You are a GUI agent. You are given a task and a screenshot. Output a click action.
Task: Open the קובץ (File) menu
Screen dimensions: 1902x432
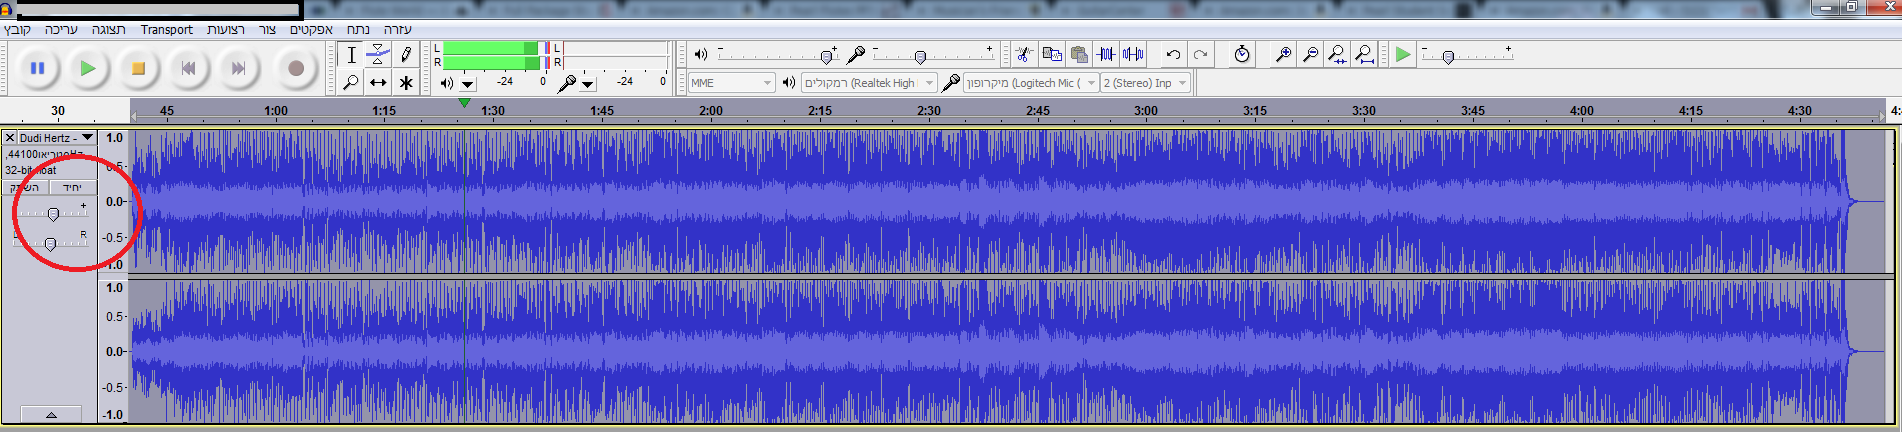(18, 29)
